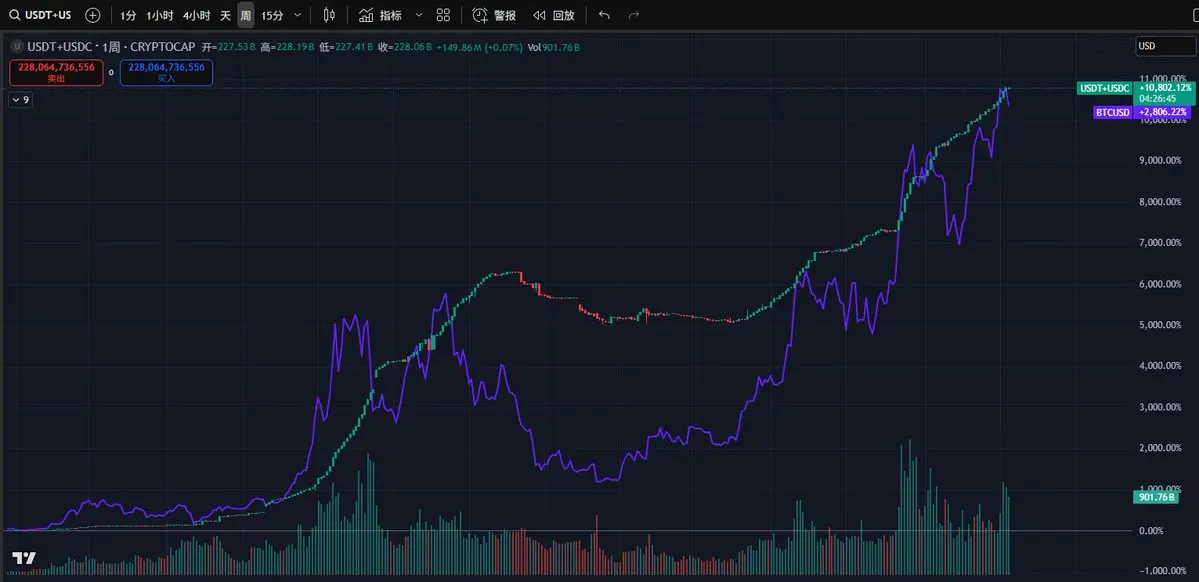Click the BTCUSD purple price label
This screenshot has height=582, width=1199.
pyautogui.click(x=1113, y=112)
